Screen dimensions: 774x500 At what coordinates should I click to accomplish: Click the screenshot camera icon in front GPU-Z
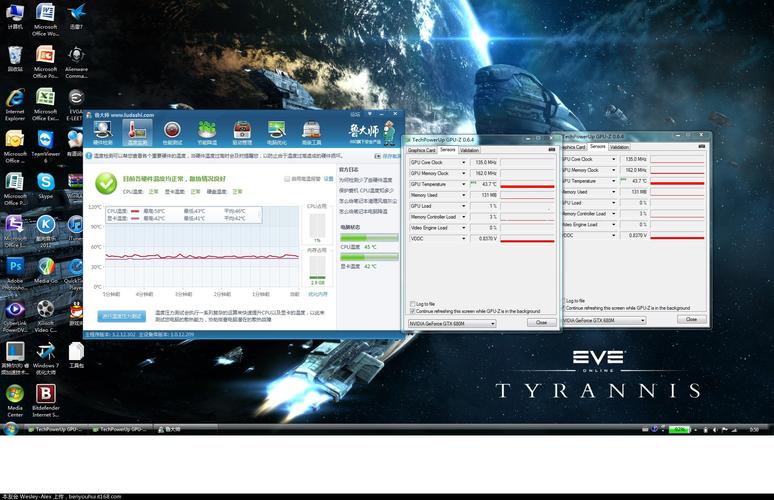click(552, 150)
